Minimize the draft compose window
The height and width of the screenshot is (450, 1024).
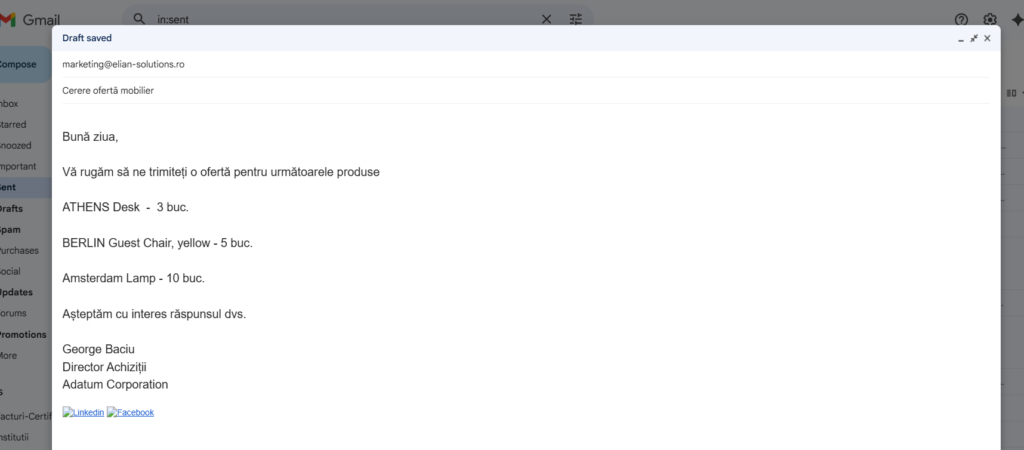pyautogui.click(x=961, y=38)
